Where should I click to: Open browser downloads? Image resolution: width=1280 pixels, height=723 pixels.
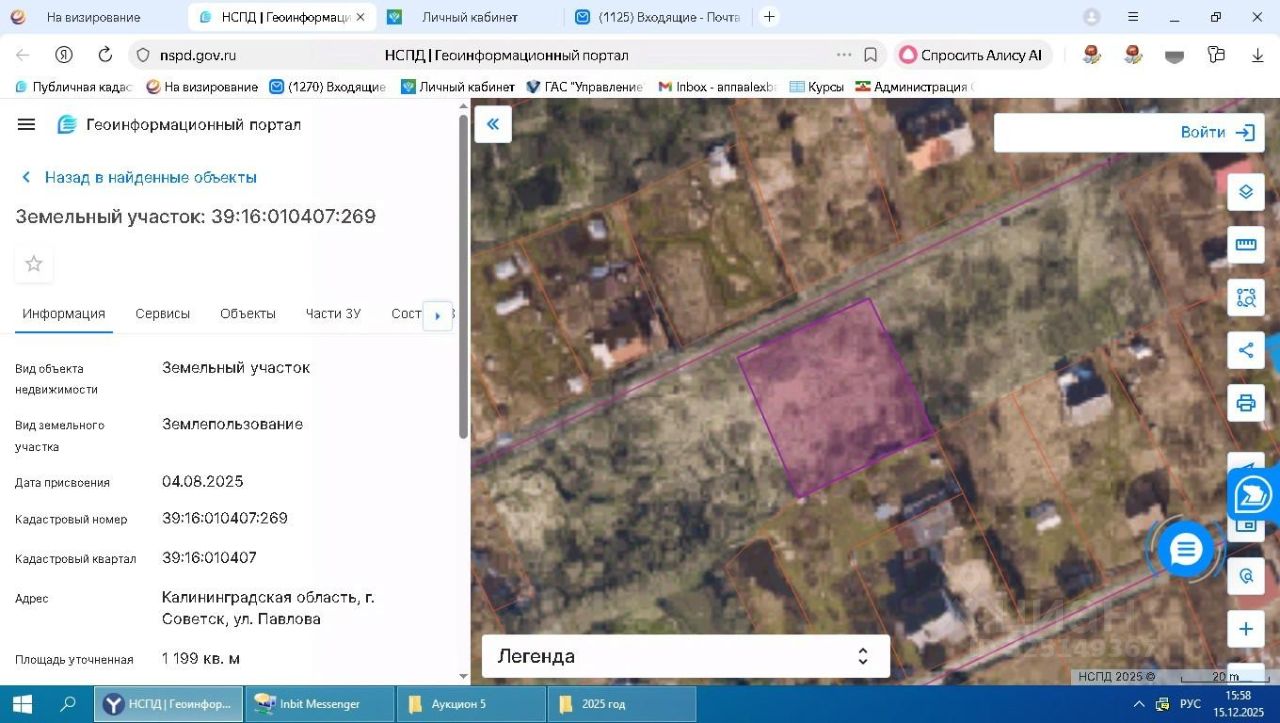tap(1258, 55)
